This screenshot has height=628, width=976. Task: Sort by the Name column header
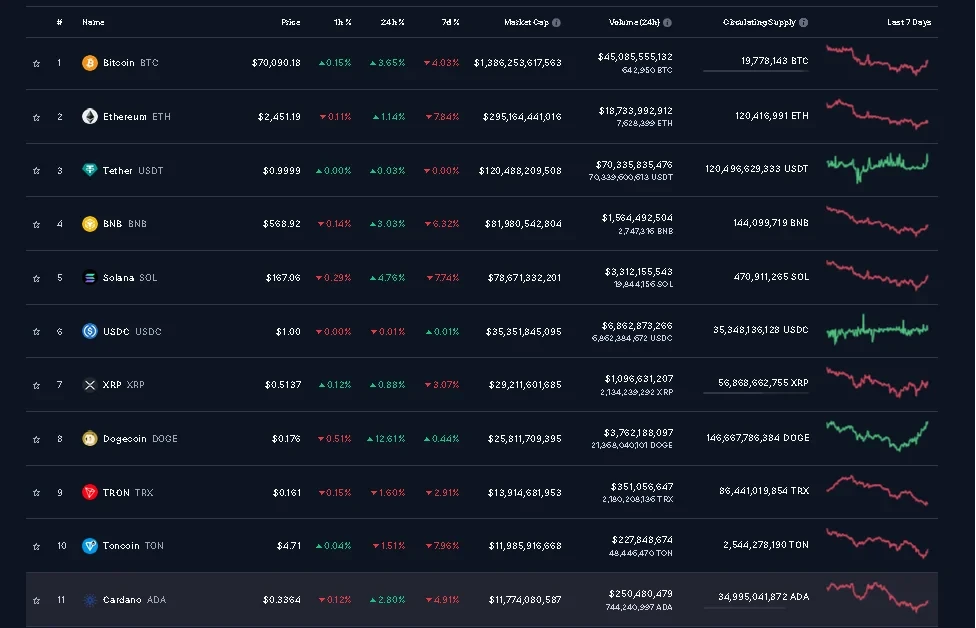coord(93,22)
